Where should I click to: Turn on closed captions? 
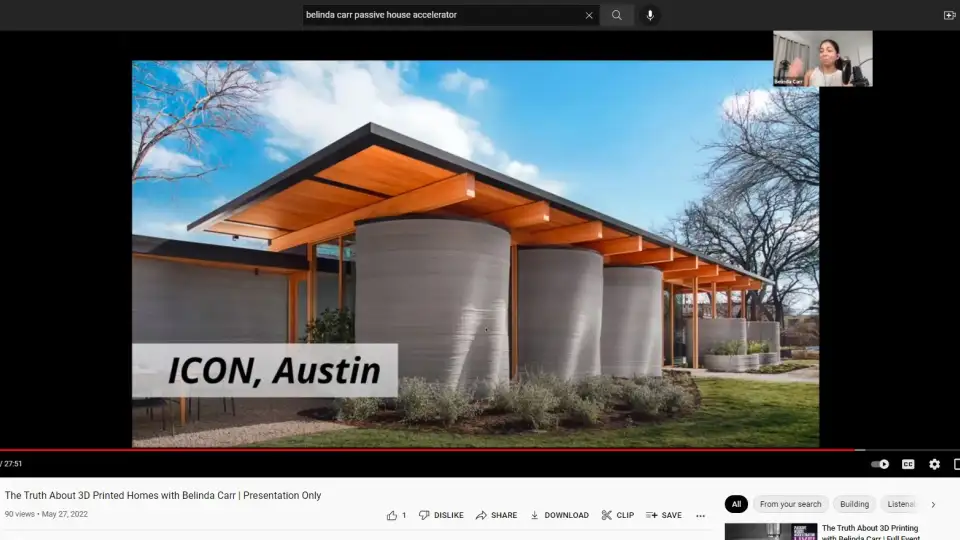click(908, 464)
